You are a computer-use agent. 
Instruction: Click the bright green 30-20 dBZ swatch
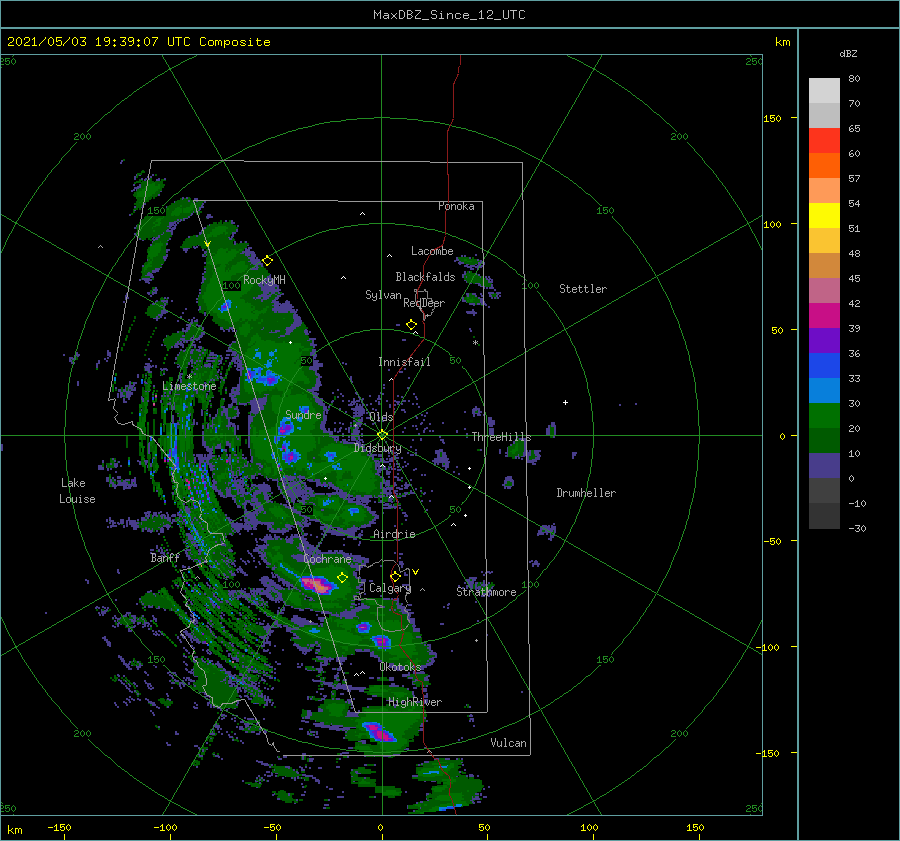[x=824, y=416]
